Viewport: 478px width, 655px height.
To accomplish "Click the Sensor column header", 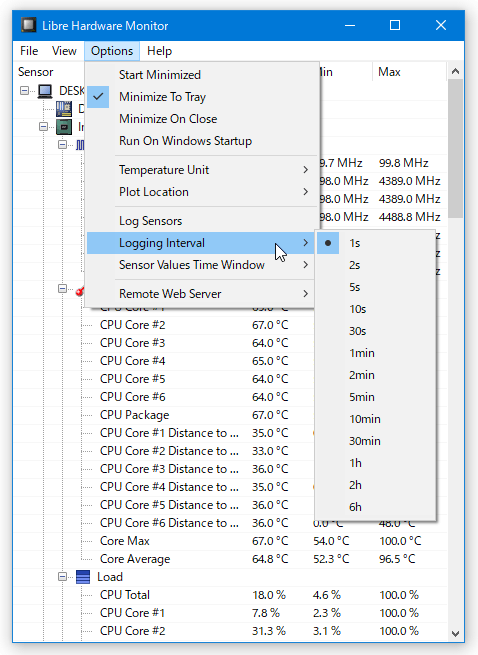I will click(x=49, y=72).
